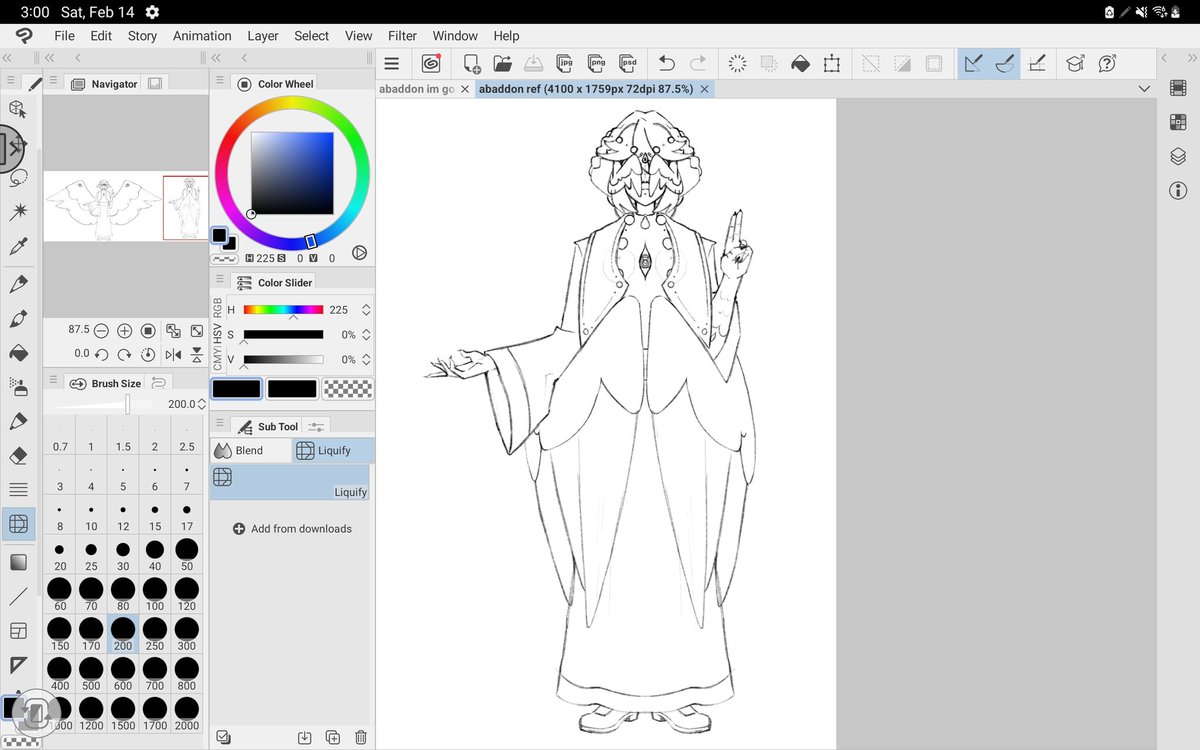Image resolution: width=1200 pixels, height=750 pixels.
Task: Toggle Snap to Grid
Action: (1037, 63)
